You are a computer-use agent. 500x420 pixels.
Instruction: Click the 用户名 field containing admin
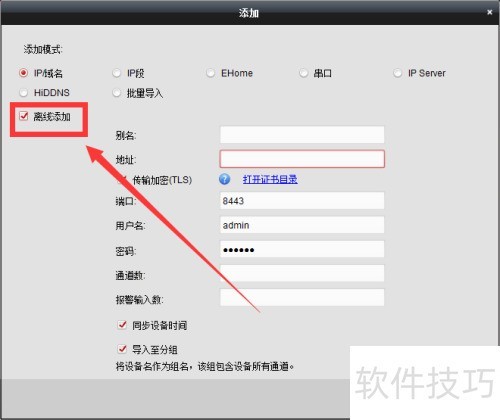[x=302, y=225]
